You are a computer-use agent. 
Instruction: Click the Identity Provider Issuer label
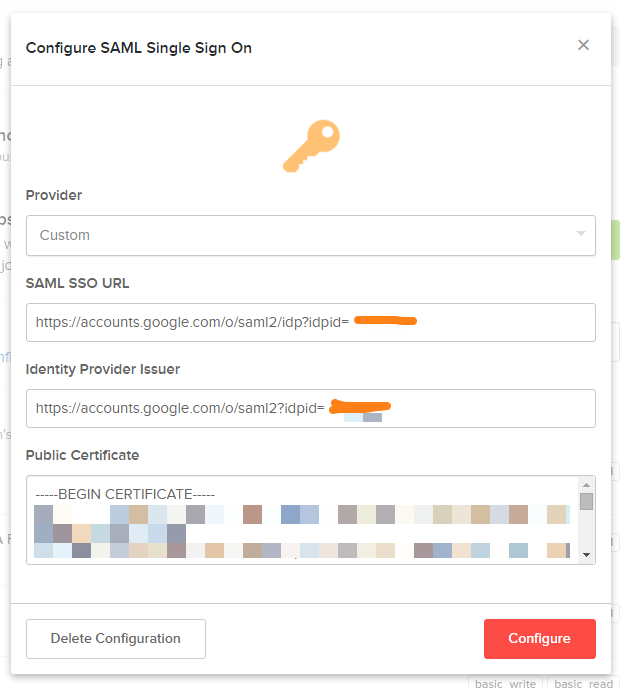(x=103, y=369)
